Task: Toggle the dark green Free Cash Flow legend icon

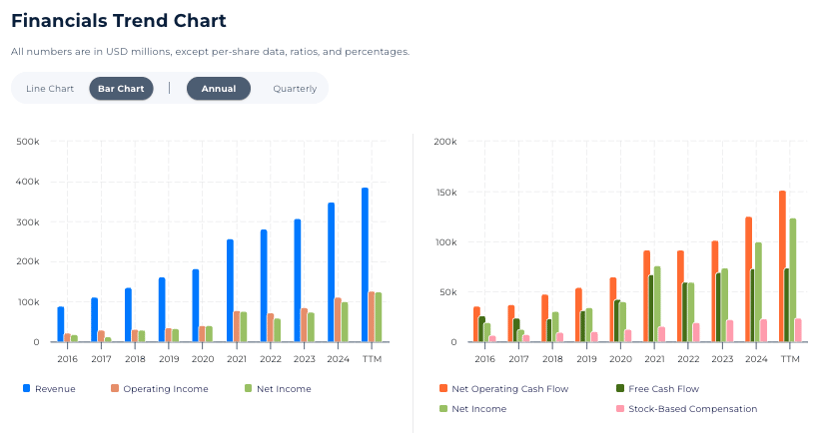Action: click(621, 388)
